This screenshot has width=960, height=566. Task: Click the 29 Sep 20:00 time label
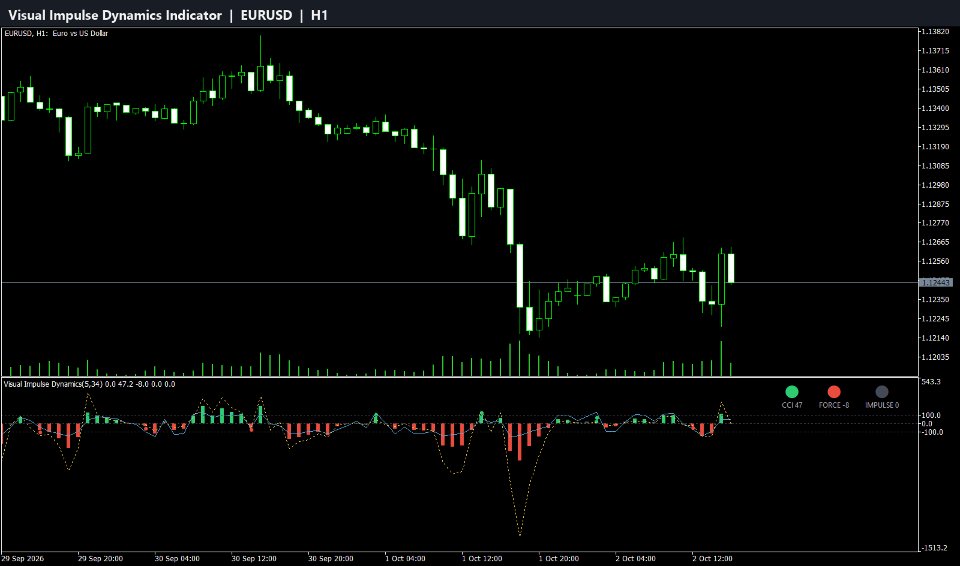pyautogui.click(x=100, y=559)
